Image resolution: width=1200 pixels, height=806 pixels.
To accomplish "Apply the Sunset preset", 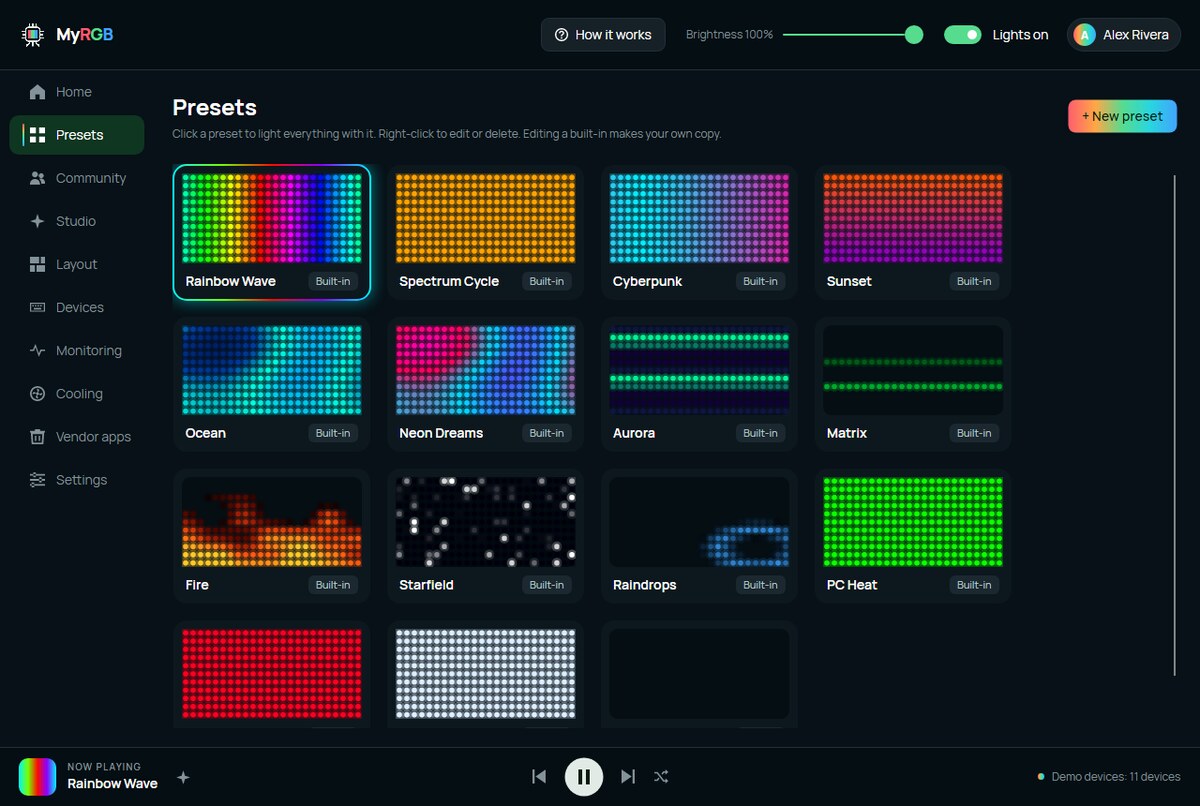I will pos(913,233).
